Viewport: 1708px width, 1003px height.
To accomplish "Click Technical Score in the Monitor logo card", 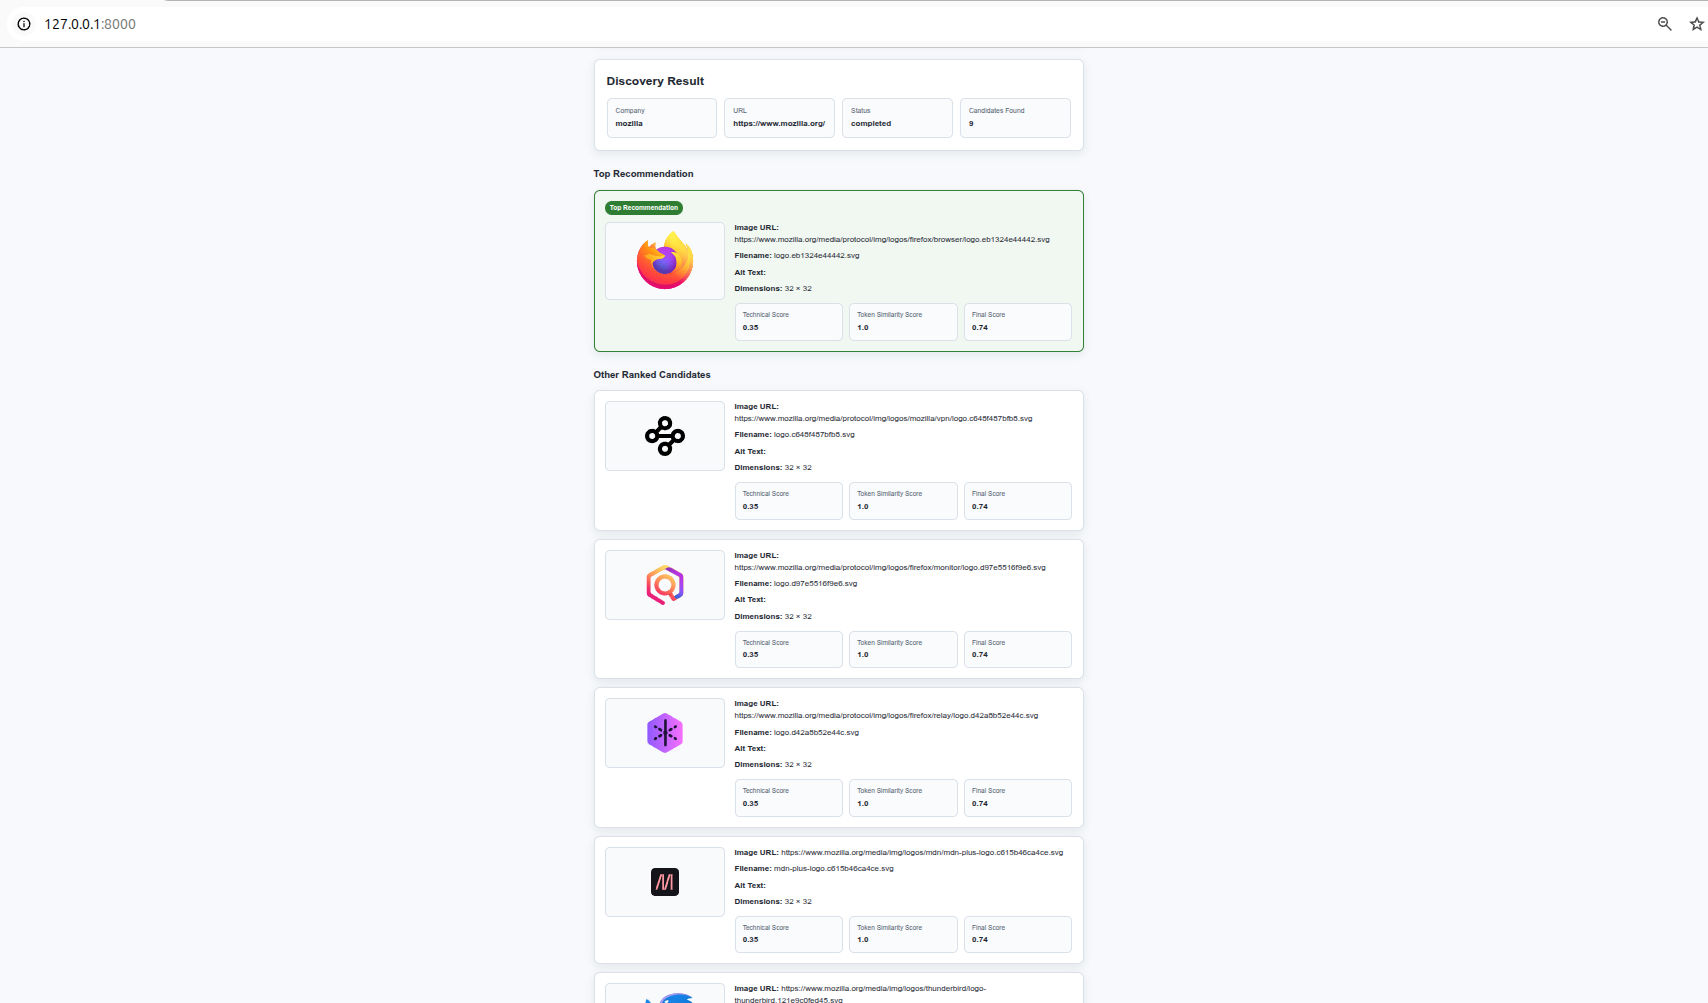I will (789, 649).
